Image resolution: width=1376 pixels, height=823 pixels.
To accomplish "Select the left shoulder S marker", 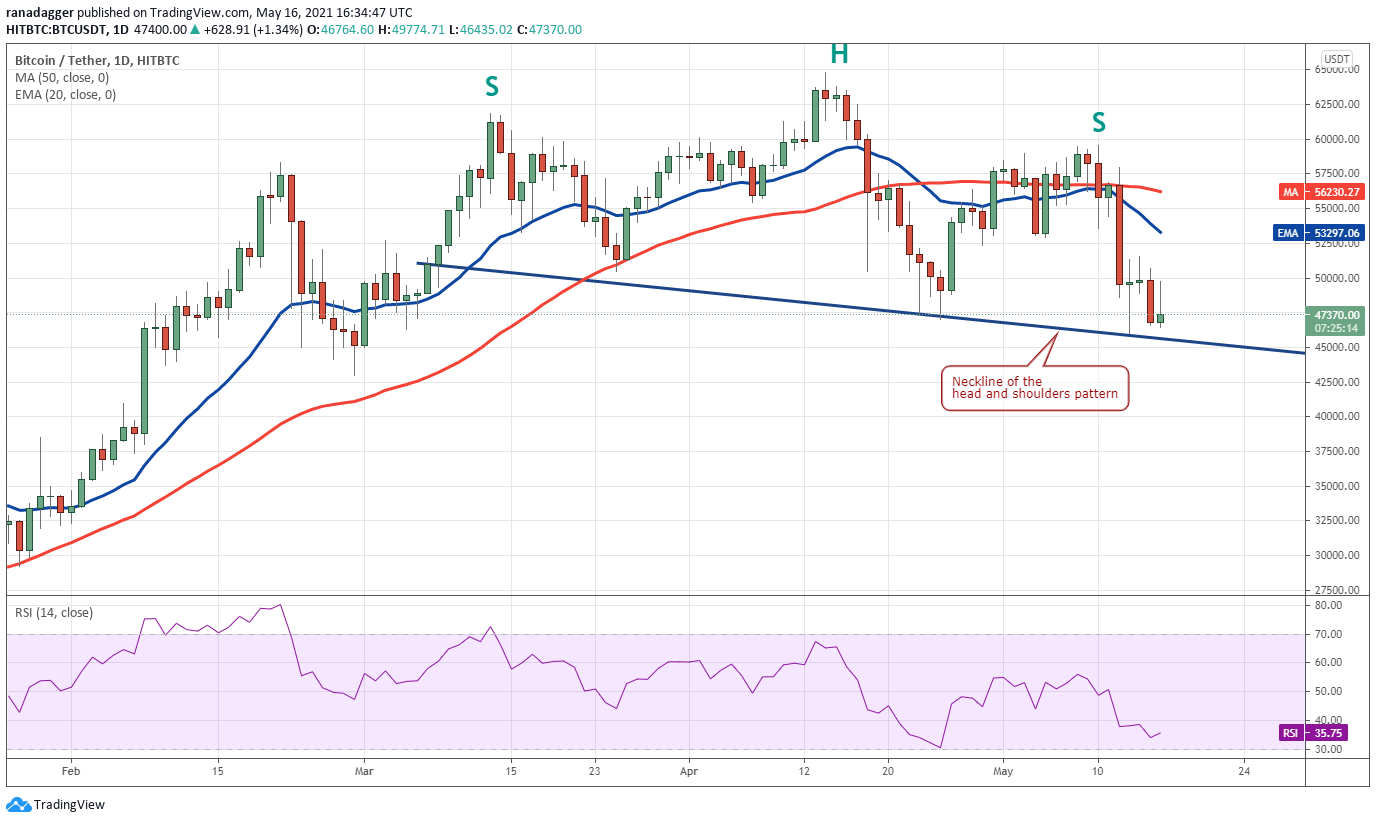I will pos(491,87).
